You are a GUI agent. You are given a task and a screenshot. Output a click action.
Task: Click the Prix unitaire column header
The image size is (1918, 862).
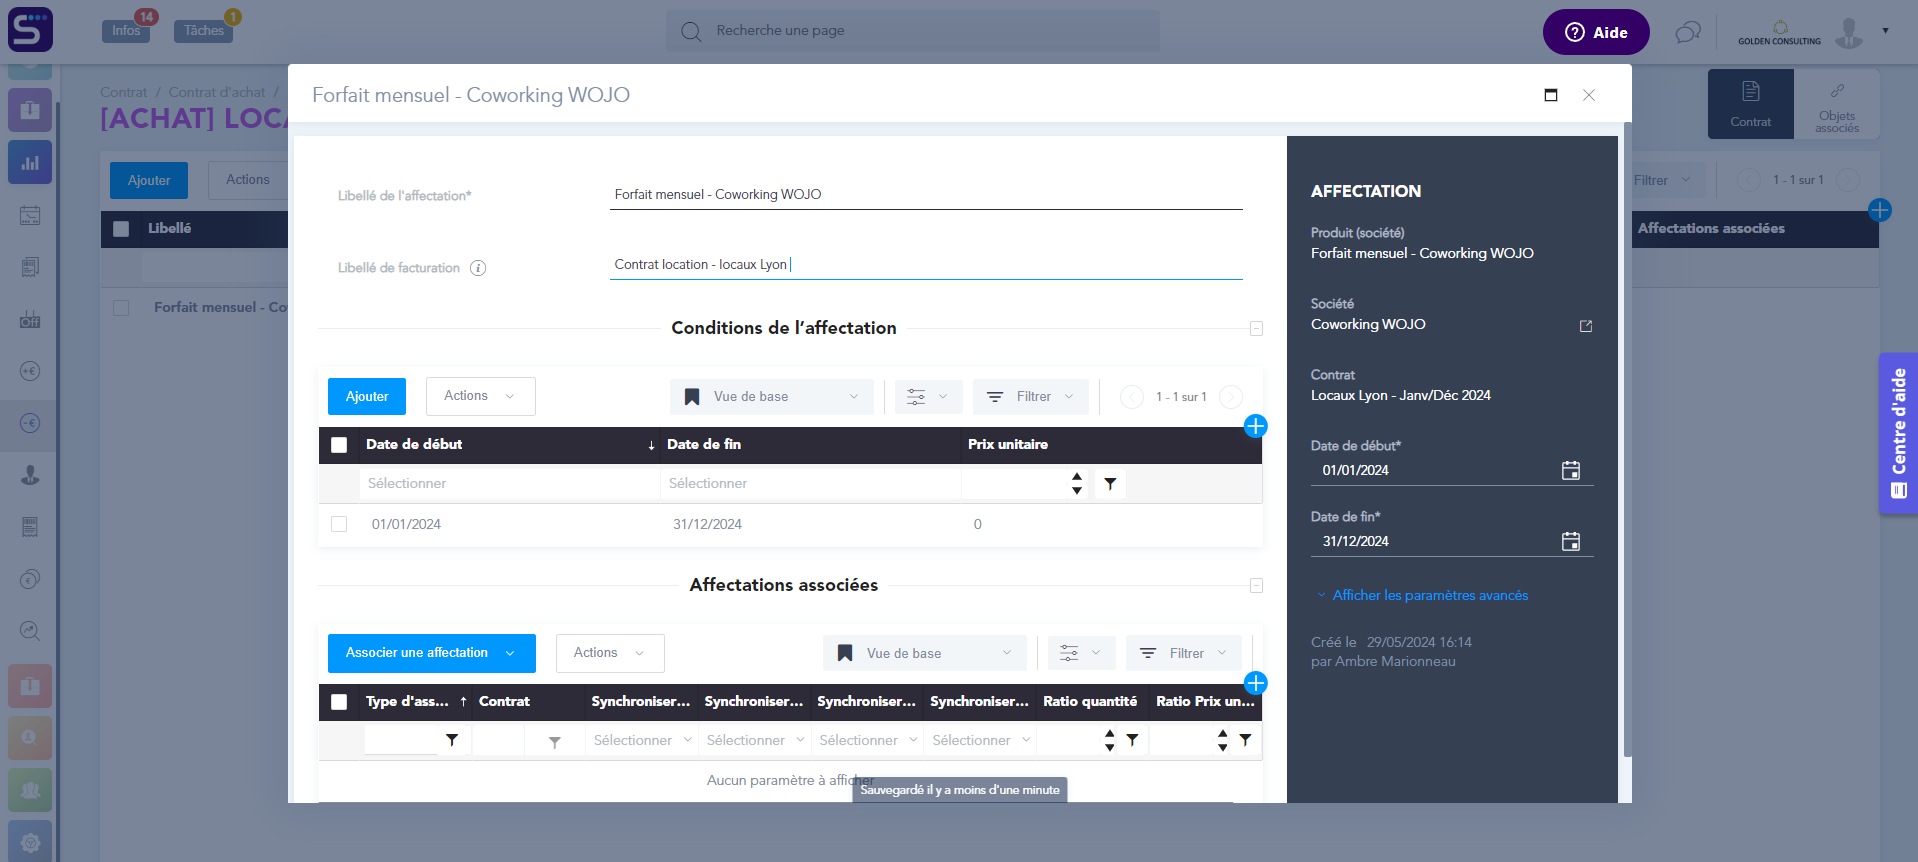coord(1008,444)
